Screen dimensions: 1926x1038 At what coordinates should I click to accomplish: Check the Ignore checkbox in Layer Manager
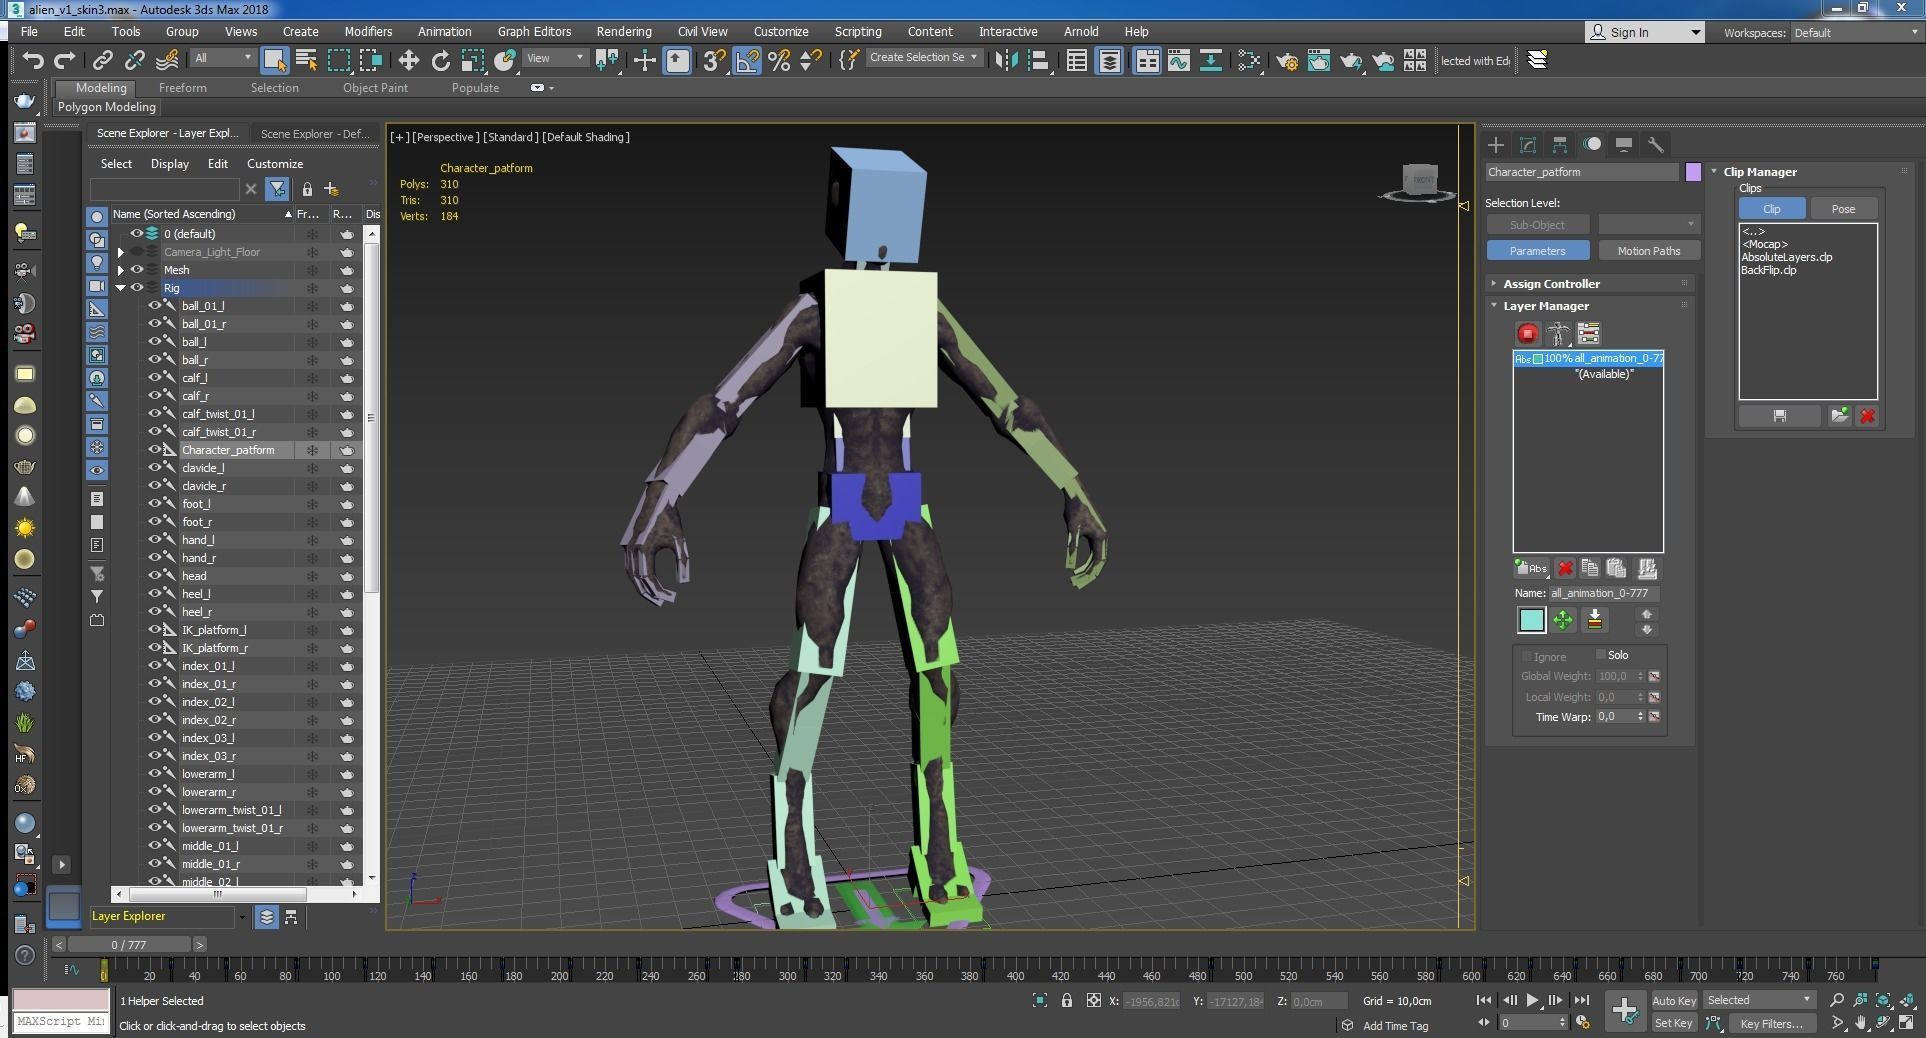coord(1527,656)
